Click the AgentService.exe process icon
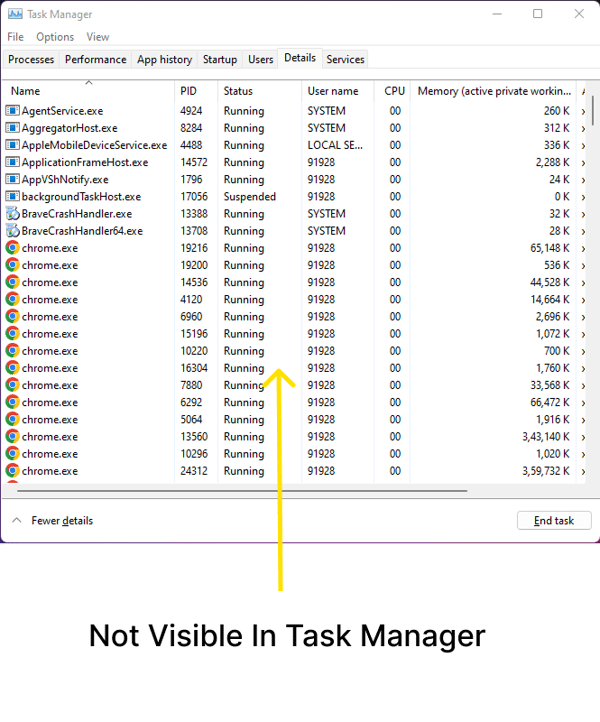Image resolution: width=600 pixels, height=722 pixels. coord(13,111)
